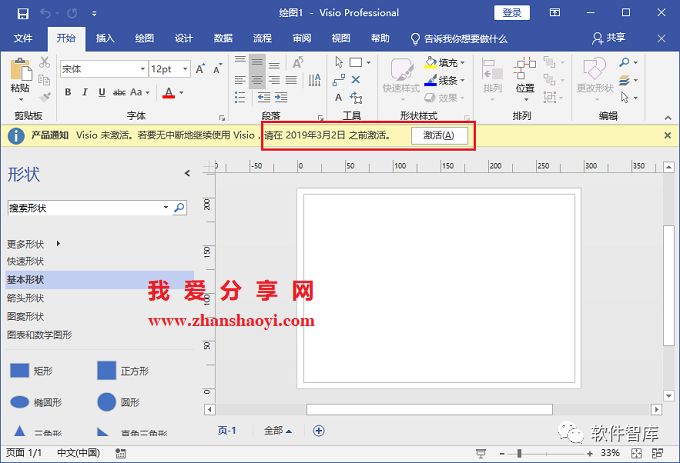
Task: Click the text direction icon
Action: tap(315, 80)
